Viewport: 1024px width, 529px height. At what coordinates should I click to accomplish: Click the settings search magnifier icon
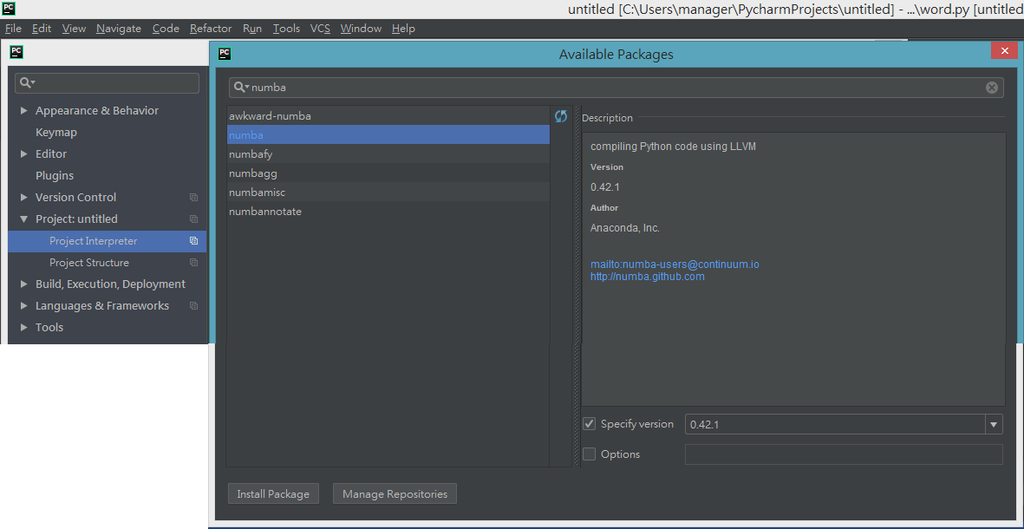point(27,83)
